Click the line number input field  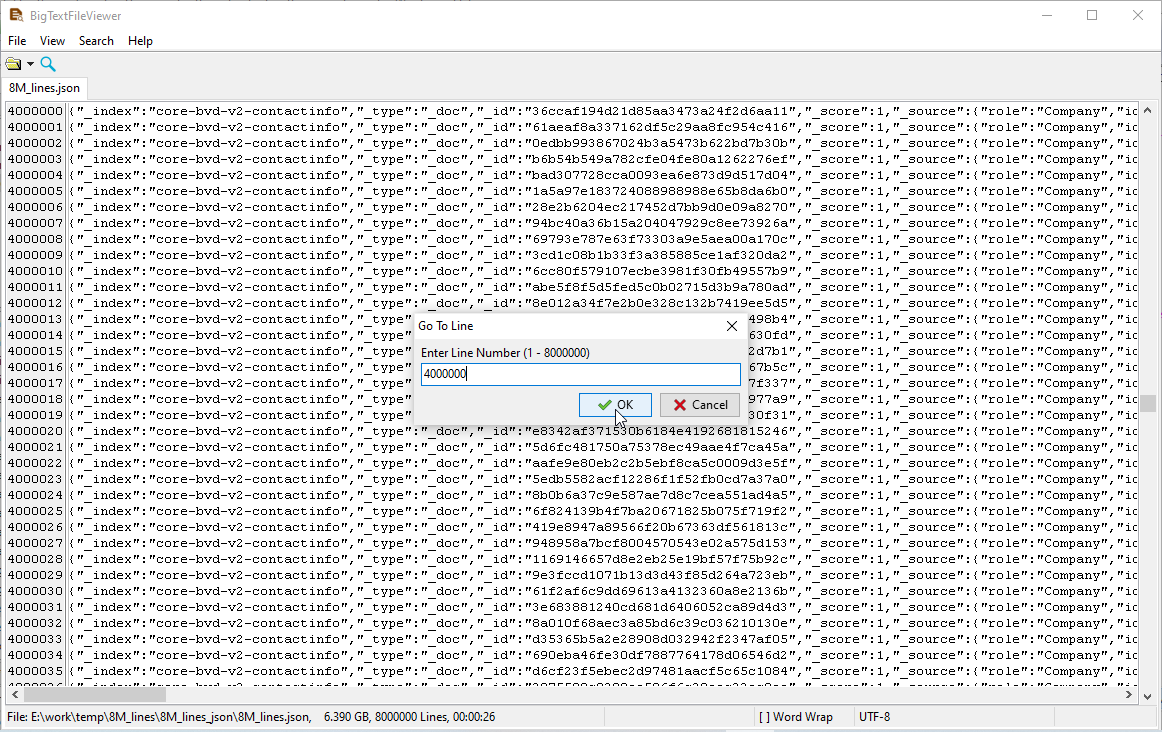click(580, 373)
